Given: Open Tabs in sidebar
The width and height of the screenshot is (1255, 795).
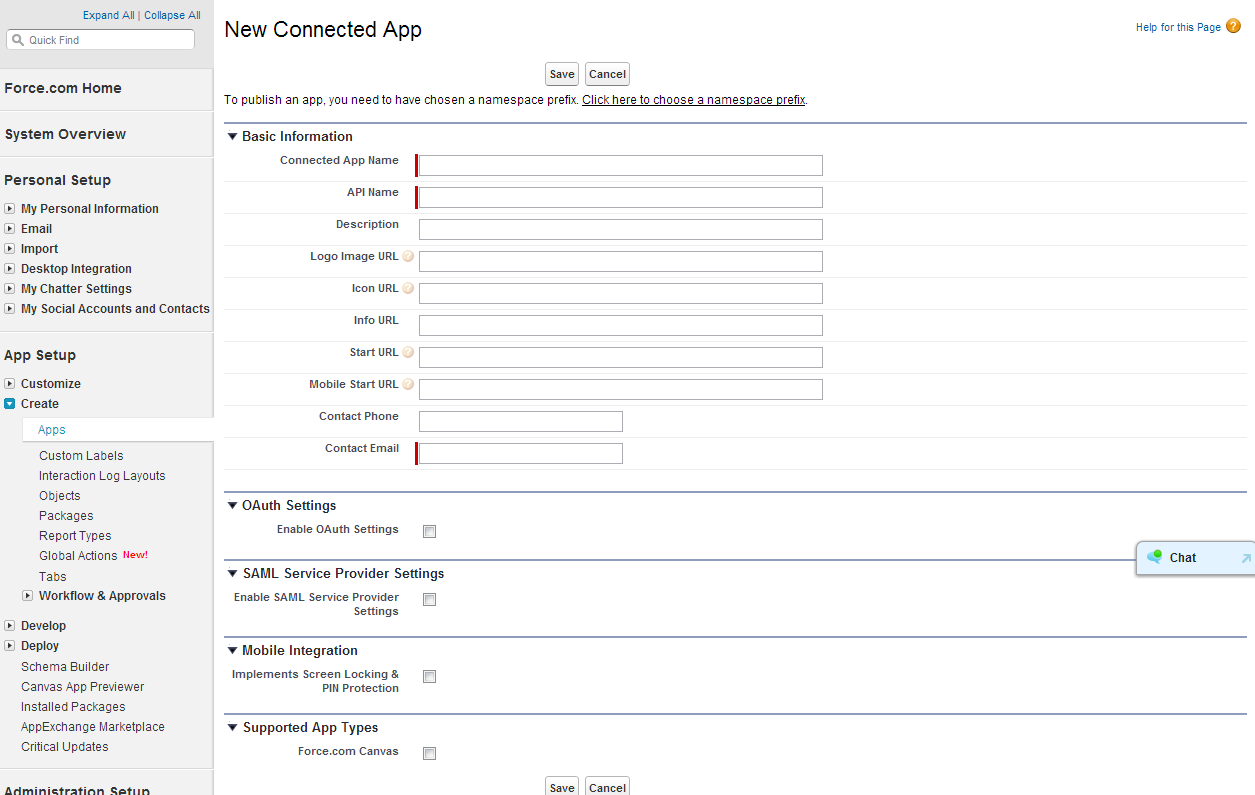Looking at the screenshot, I should tap(53, 577).
